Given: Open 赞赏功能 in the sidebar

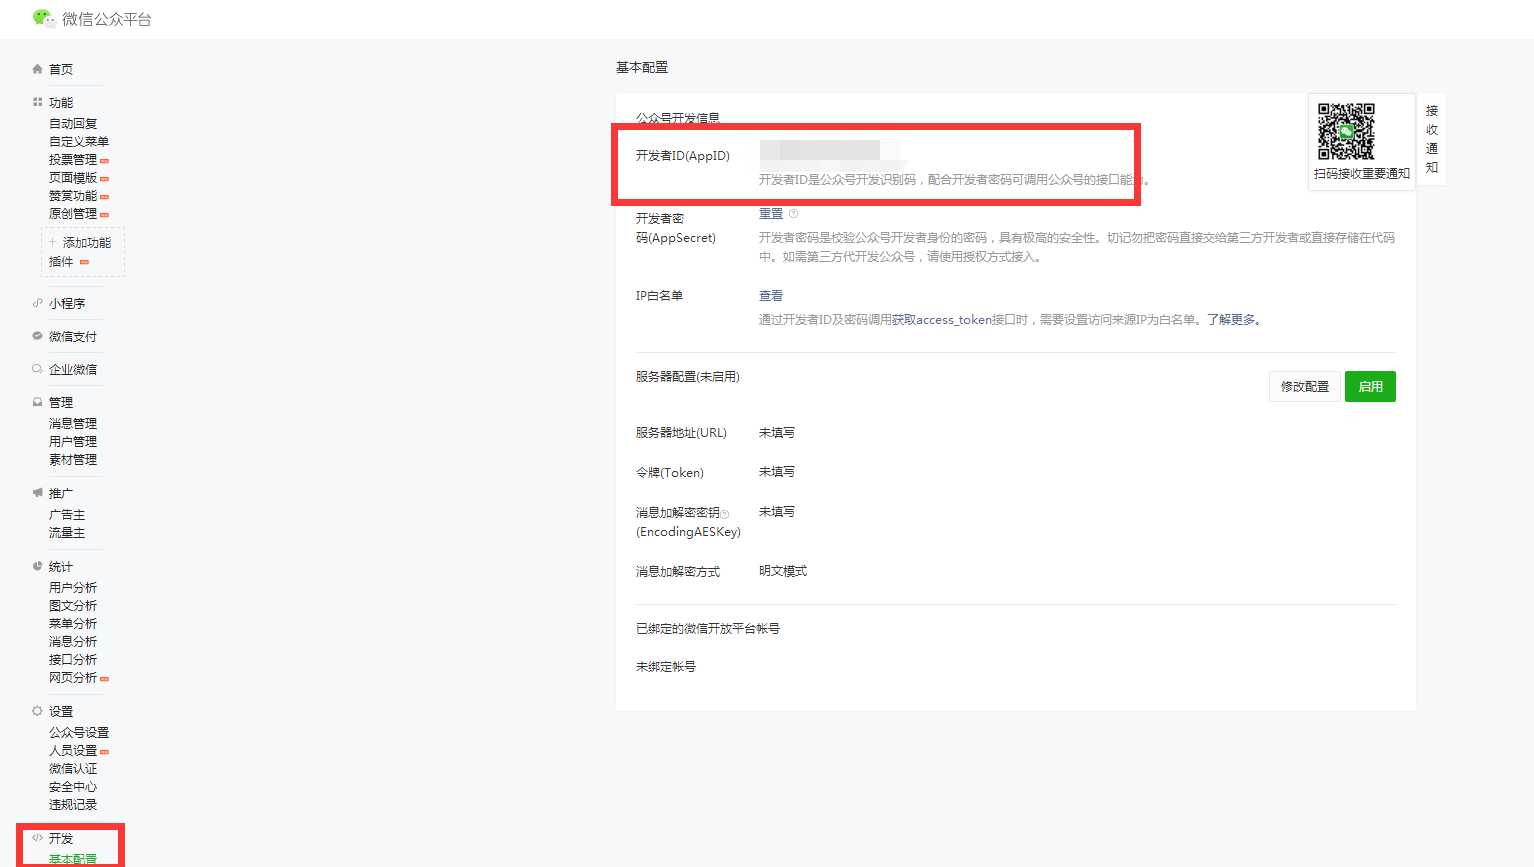Looking at the screenshot, I should [73, 195].
